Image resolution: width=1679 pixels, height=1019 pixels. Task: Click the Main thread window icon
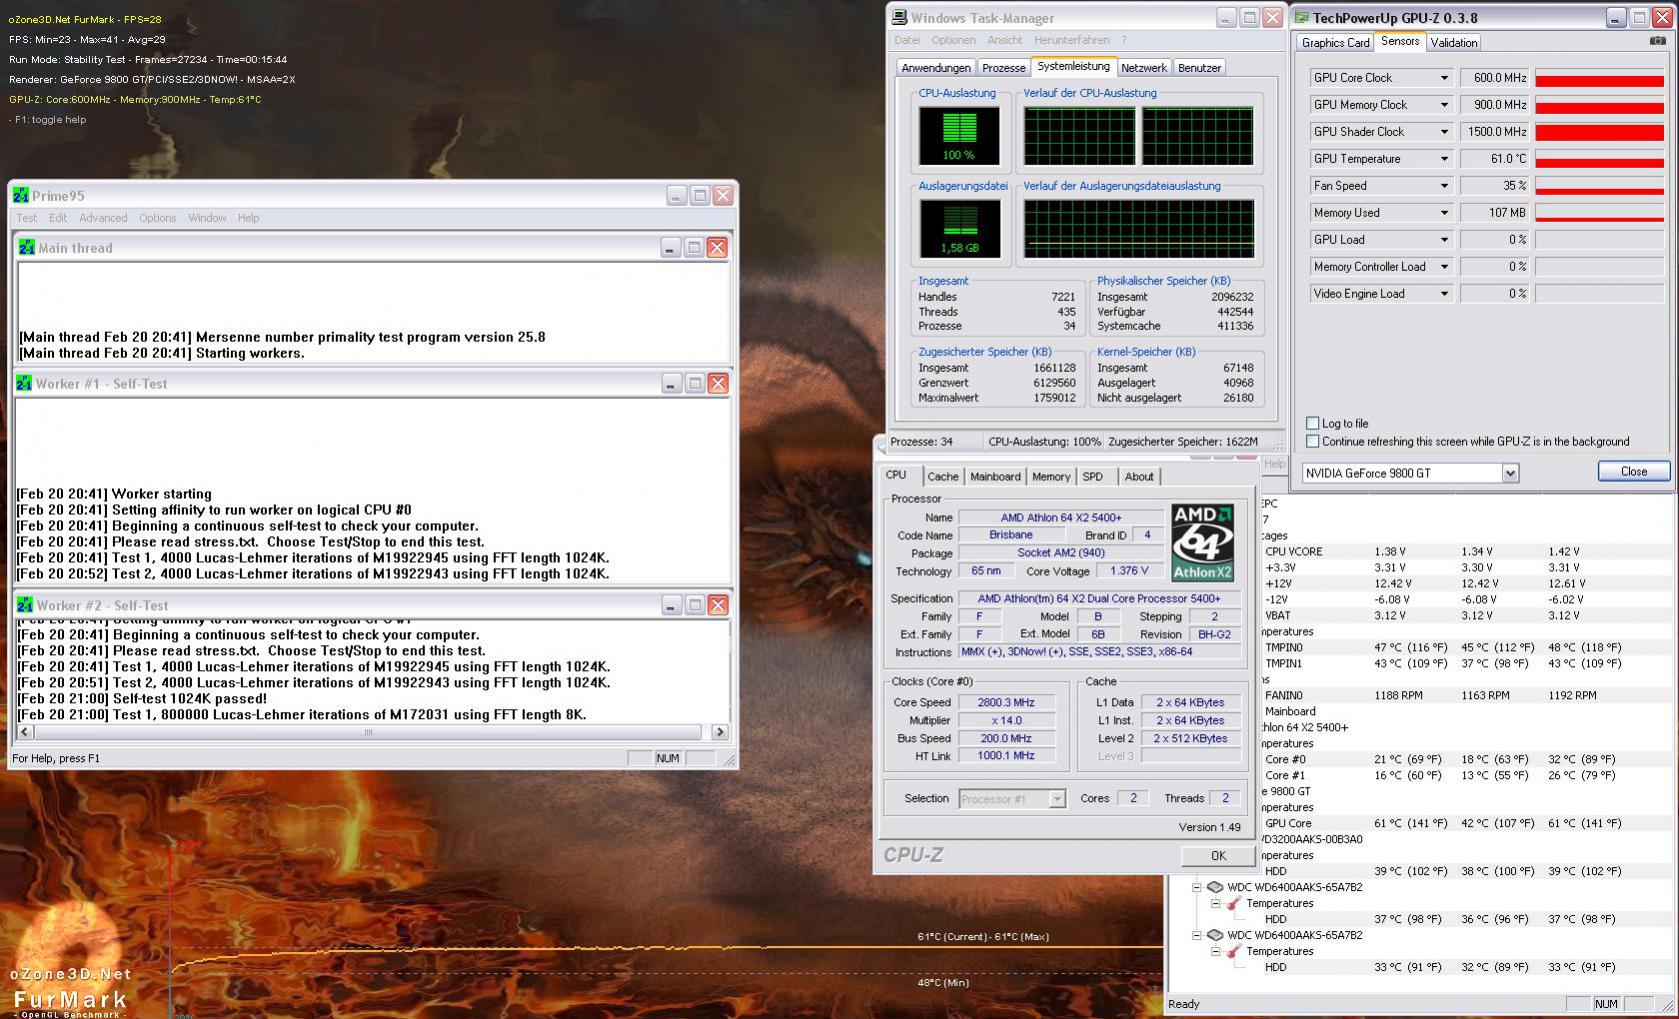[27, 248]
